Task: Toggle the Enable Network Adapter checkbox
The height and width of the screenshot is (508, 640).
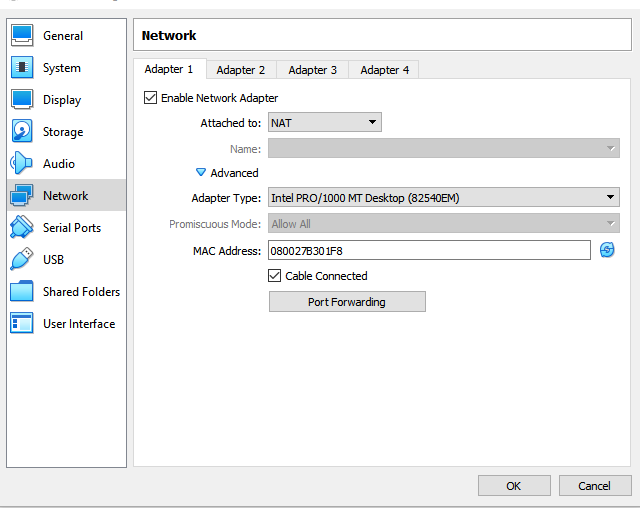Action: 151,98
